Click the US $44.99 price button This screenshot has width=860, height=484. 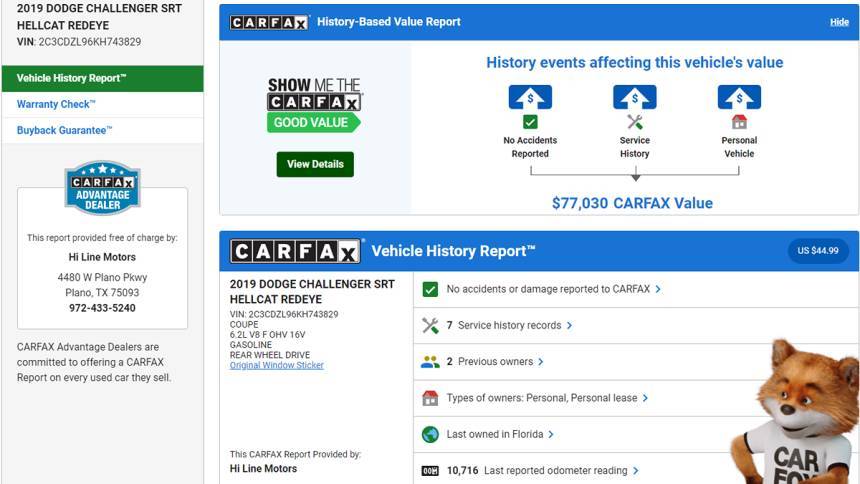818,251
